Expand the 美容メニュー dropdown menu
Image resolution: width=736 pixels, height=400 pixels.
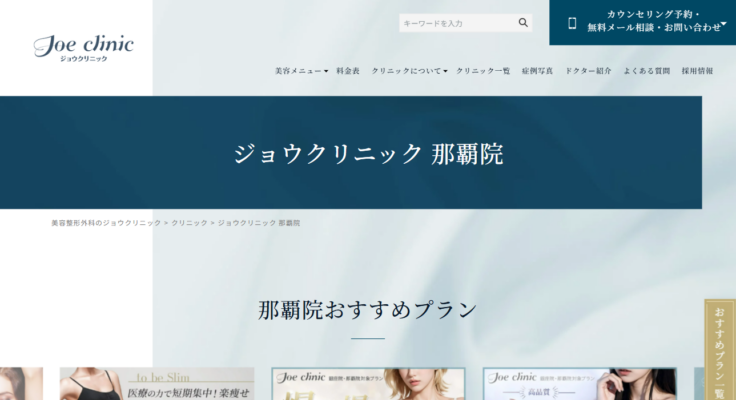point(301,71)
